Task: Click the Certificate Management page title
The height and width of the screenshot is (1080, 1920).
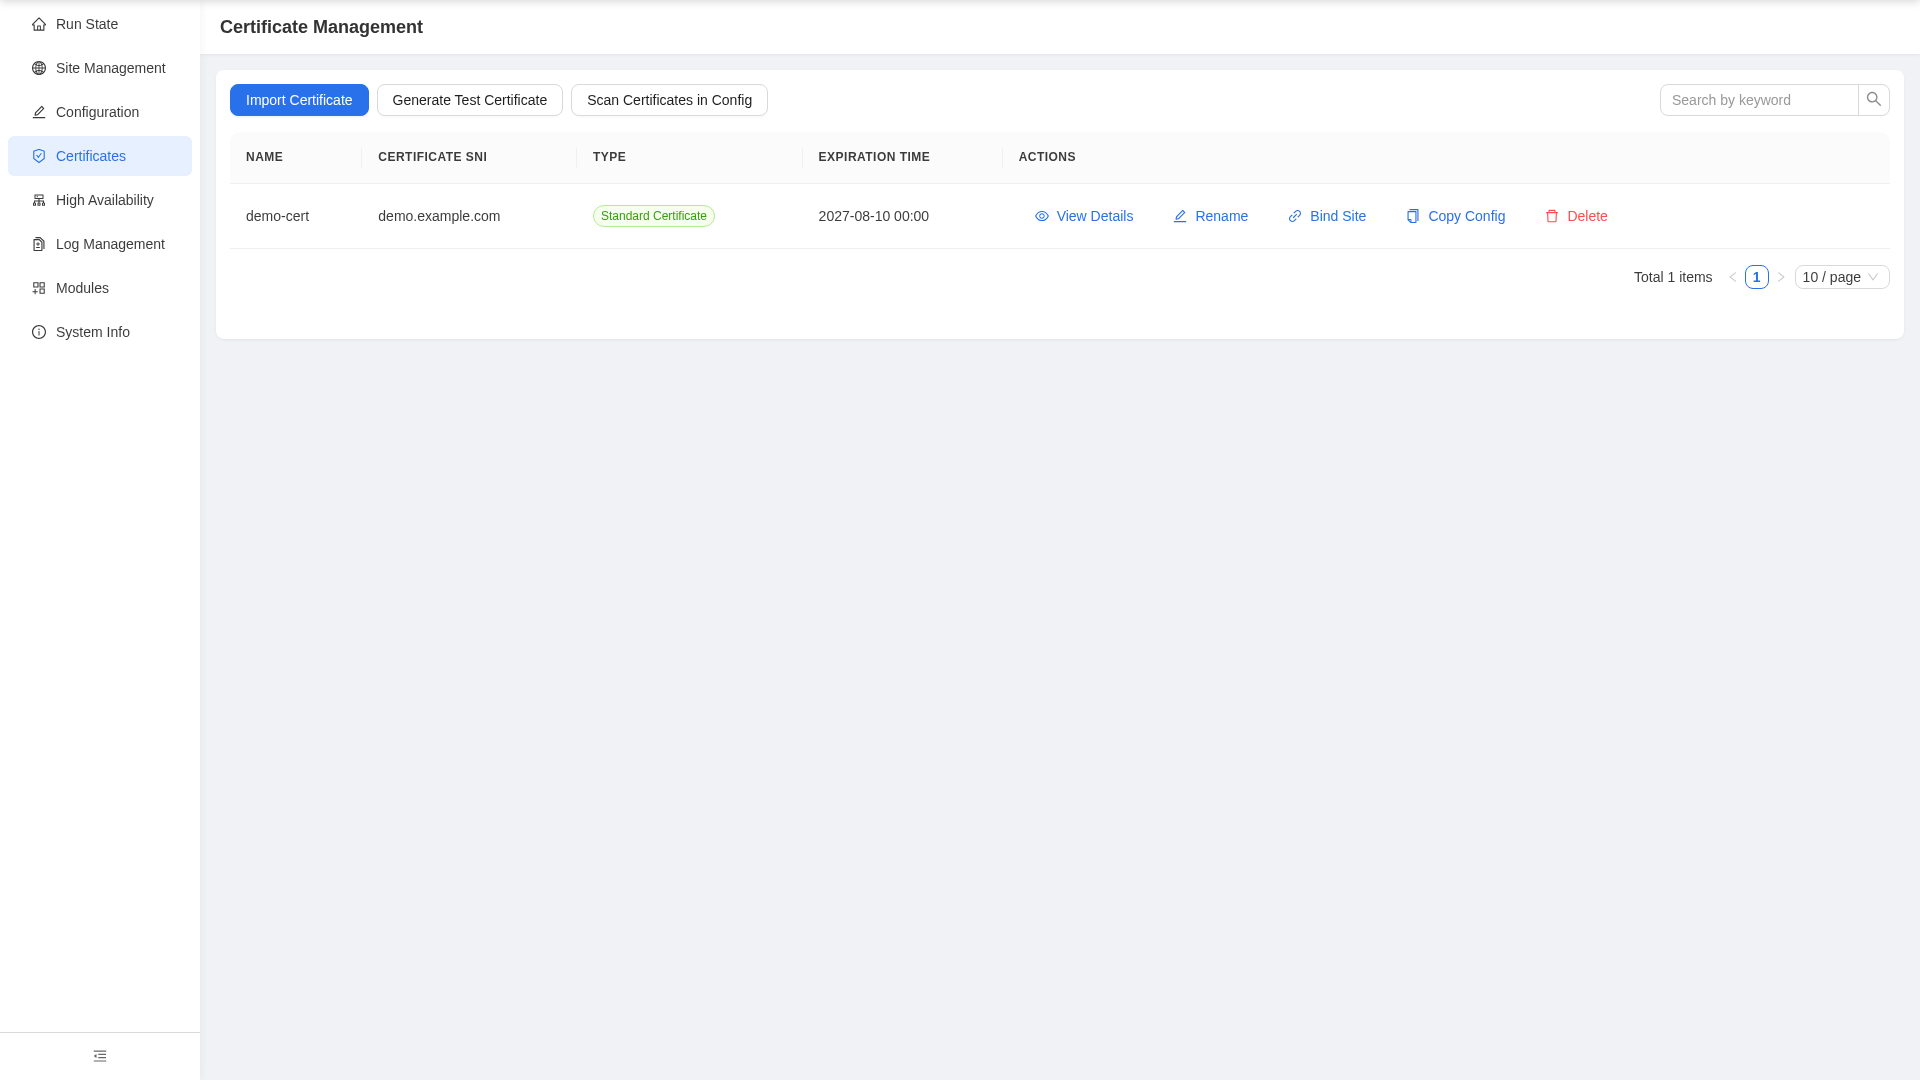Action: [x=321, y=27]
